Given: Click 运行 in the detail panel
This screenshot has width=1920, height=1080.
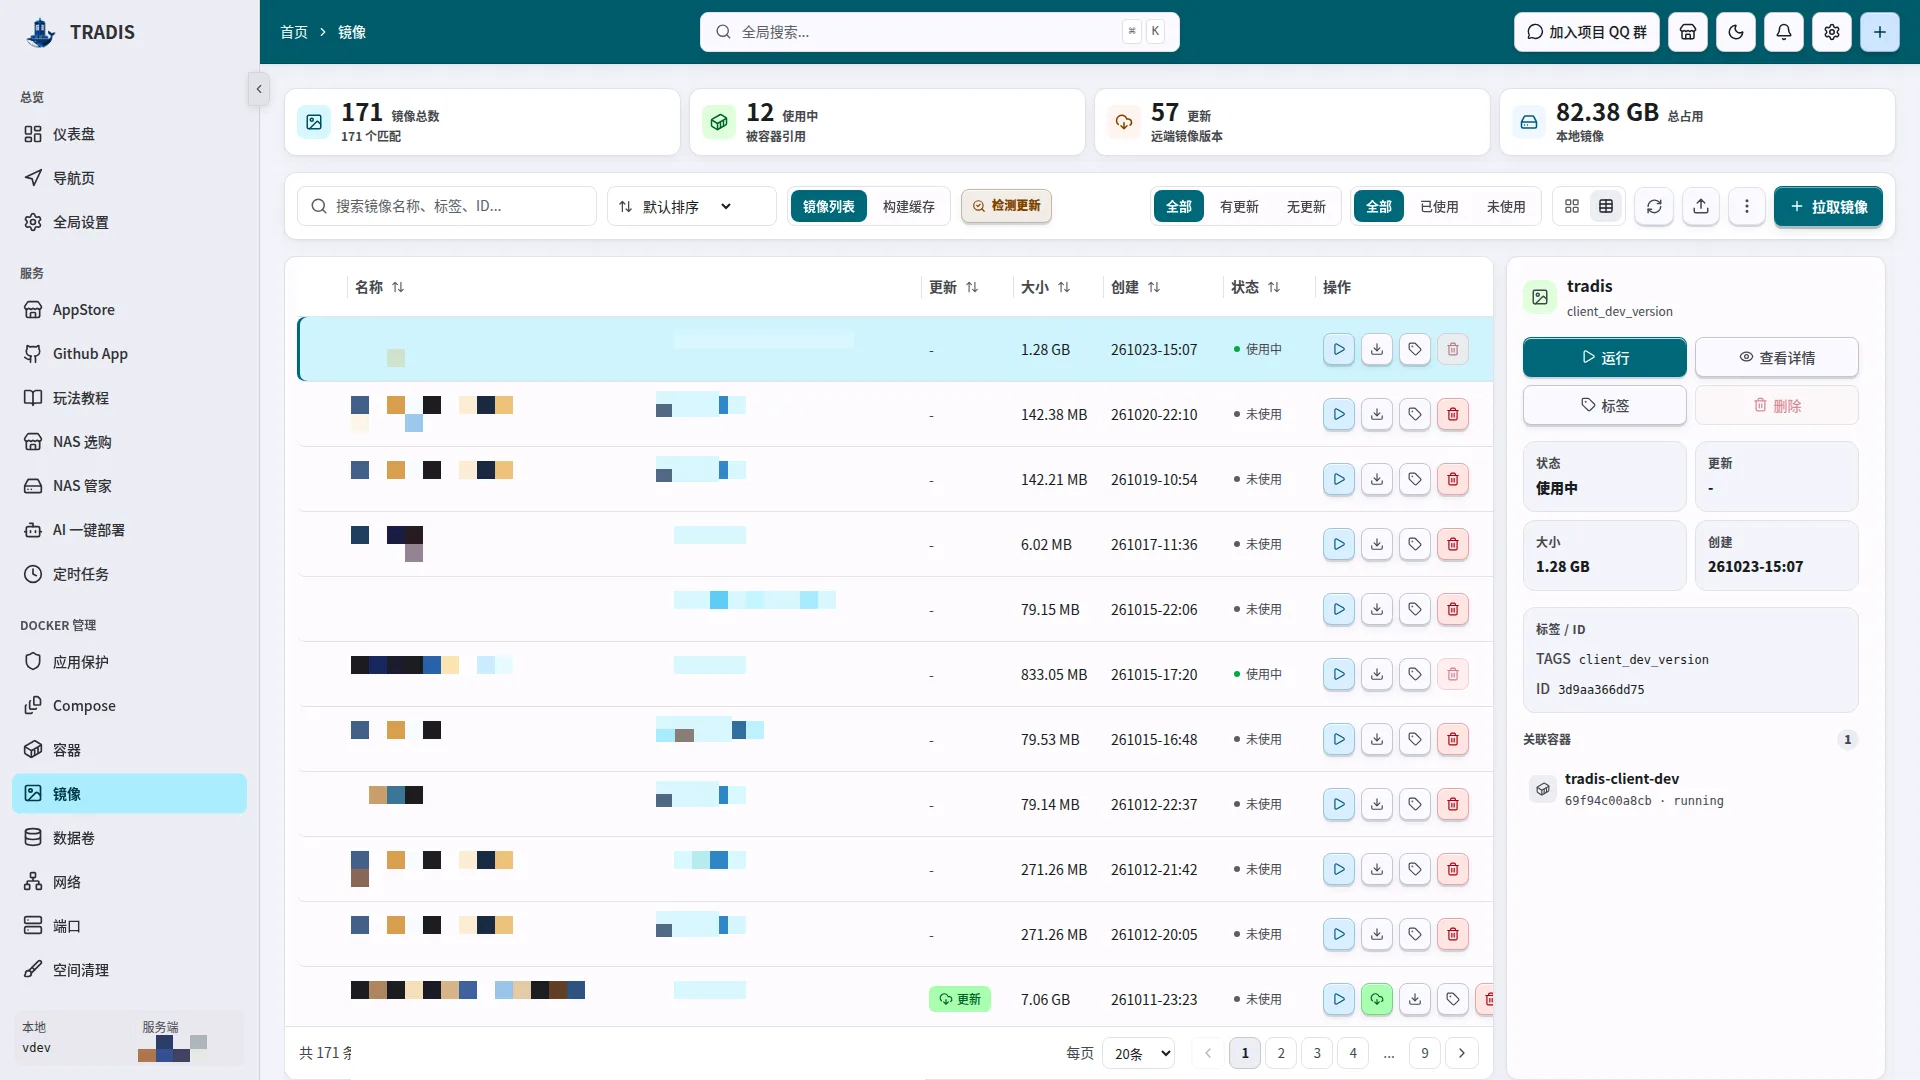Looking at the screenshot, I should point(1604,357).
